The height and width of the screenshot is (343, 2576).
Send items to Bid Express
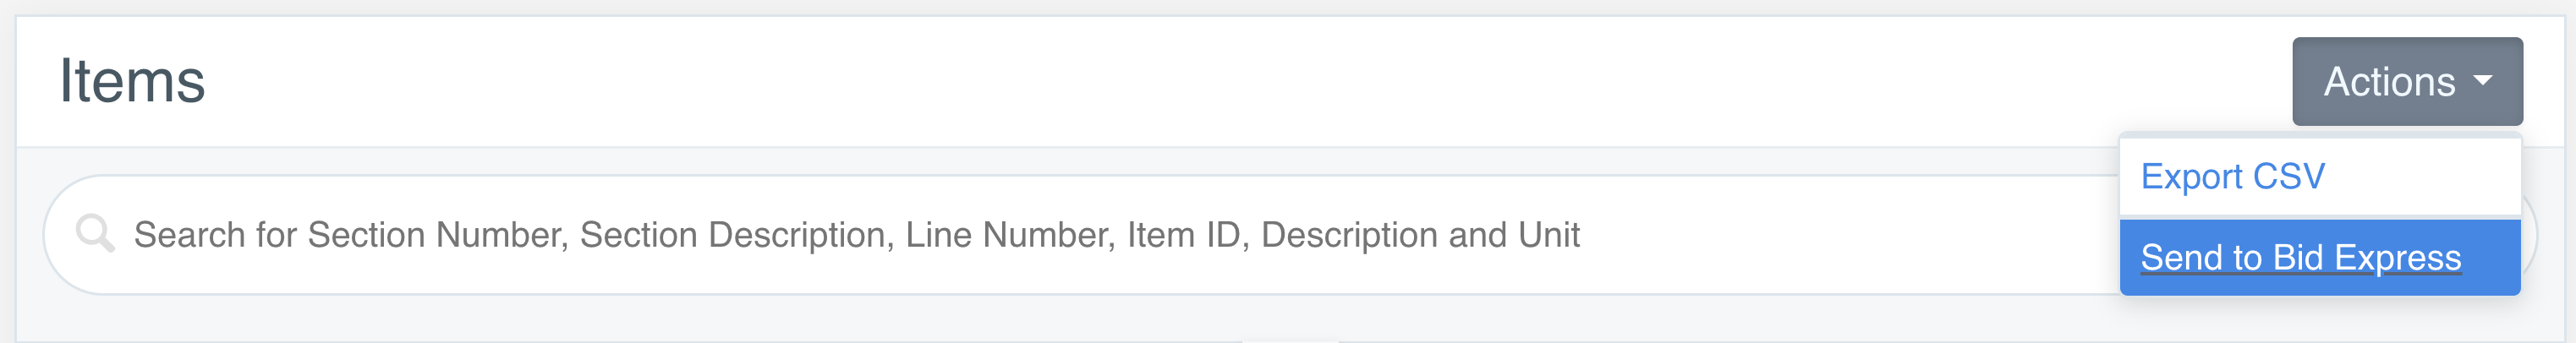point(2300,258)
